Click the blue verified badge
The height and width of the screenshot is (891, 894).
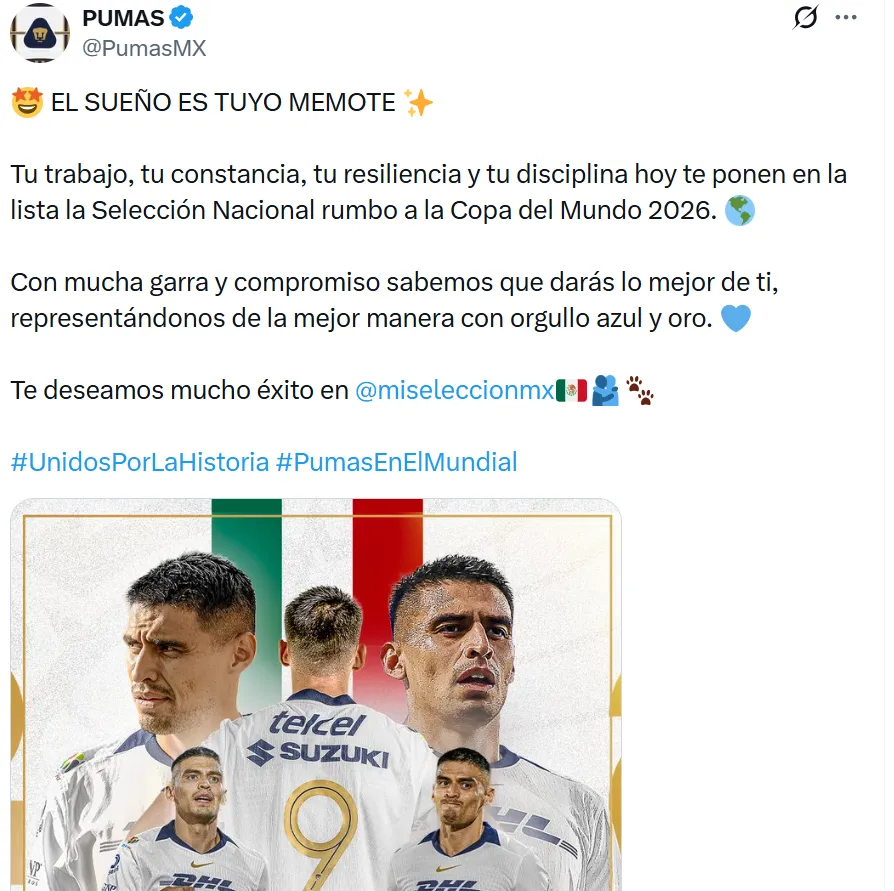(181, 18)
